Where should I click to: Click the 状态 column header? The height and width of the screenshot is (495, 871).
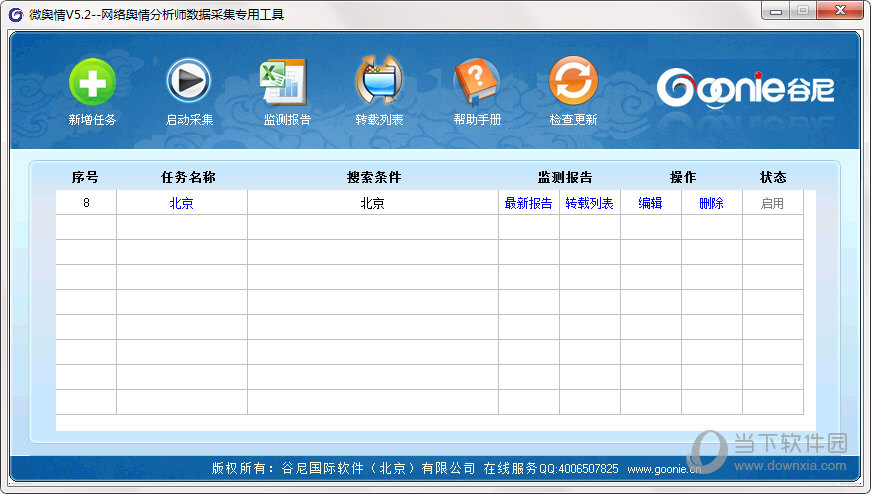[773, 177]
